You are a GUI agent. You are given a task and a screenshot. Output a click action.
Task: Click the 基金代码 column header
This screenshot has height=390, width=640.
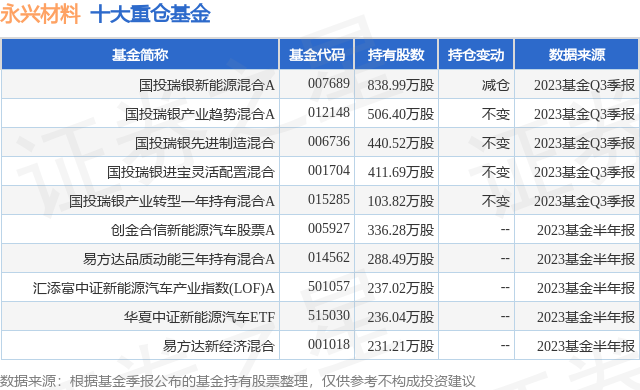tap(317, 55)
